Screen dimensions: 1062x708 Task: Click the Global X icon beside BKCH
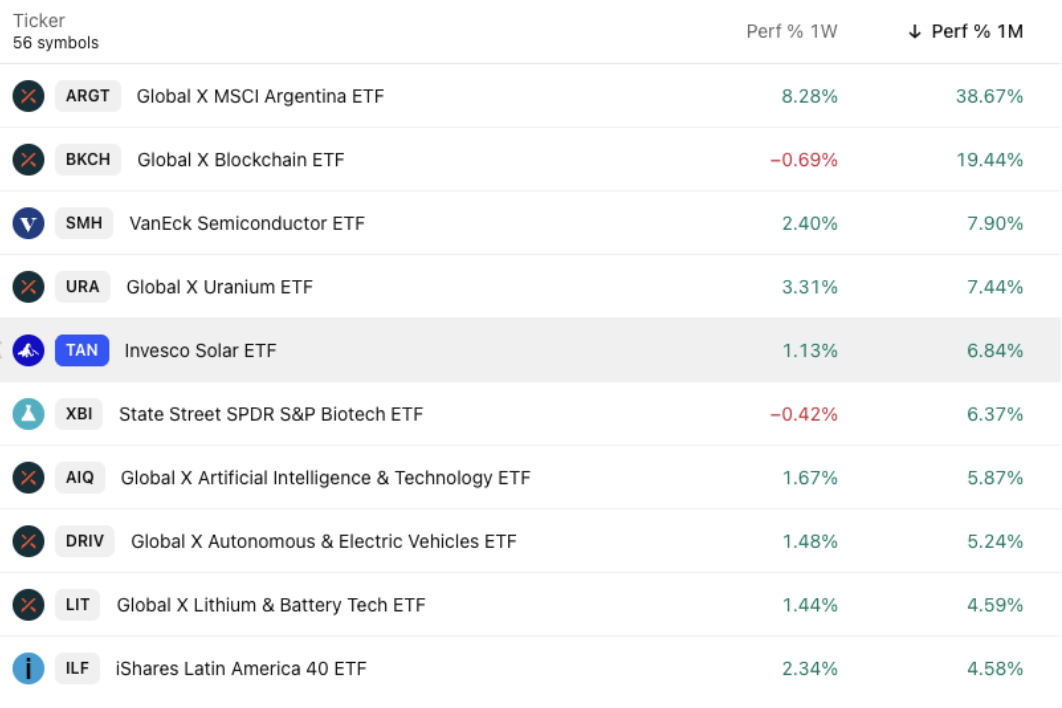tap(29, 159)
